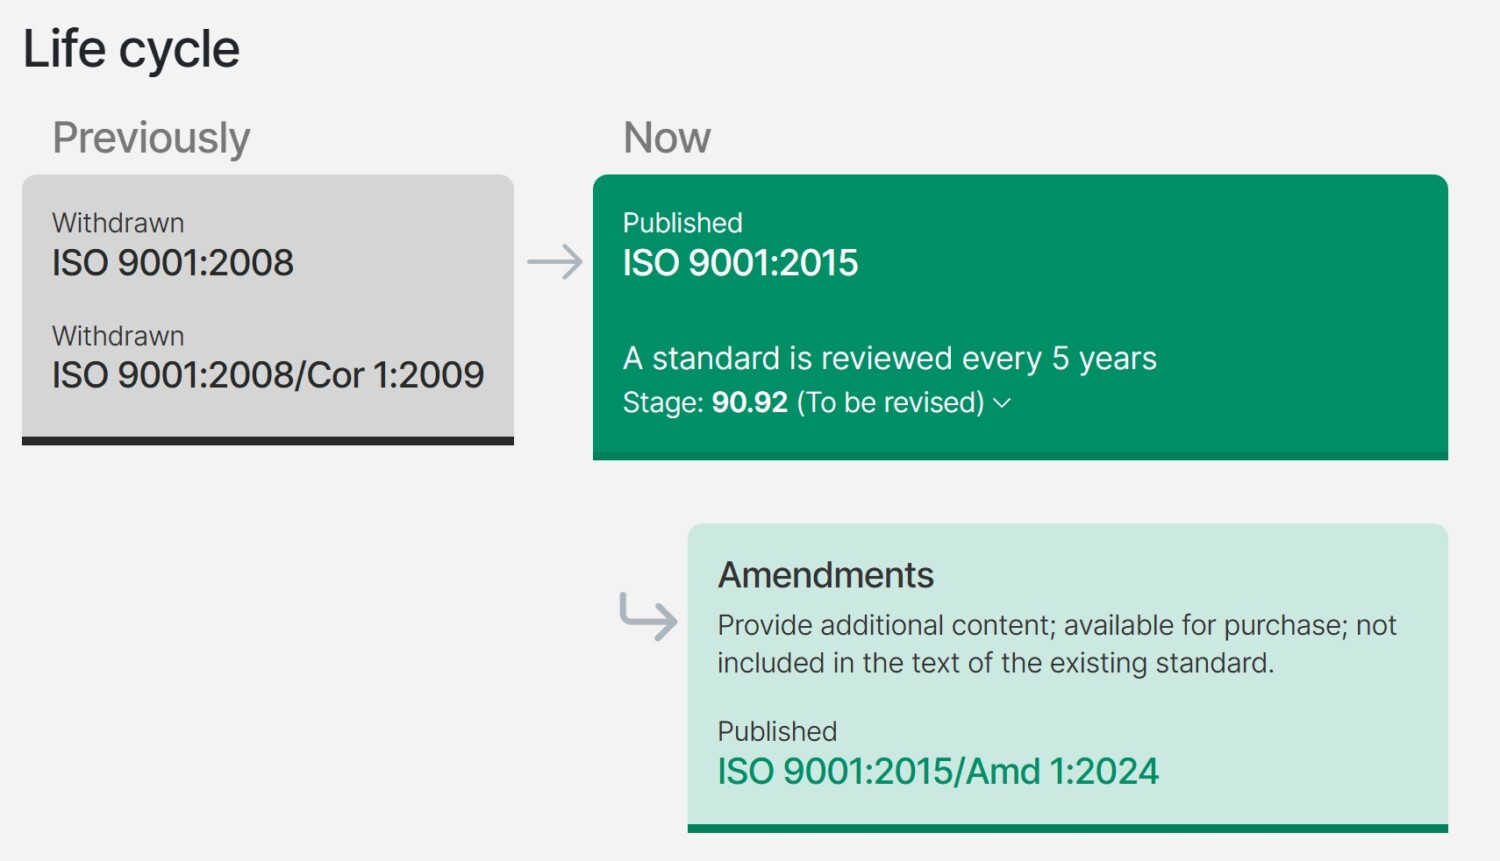Viewport: 1500px width, 861px height.
Task: Click the Withdrawn label above ISO 9001:2008
Action: (x=118, y=223)
